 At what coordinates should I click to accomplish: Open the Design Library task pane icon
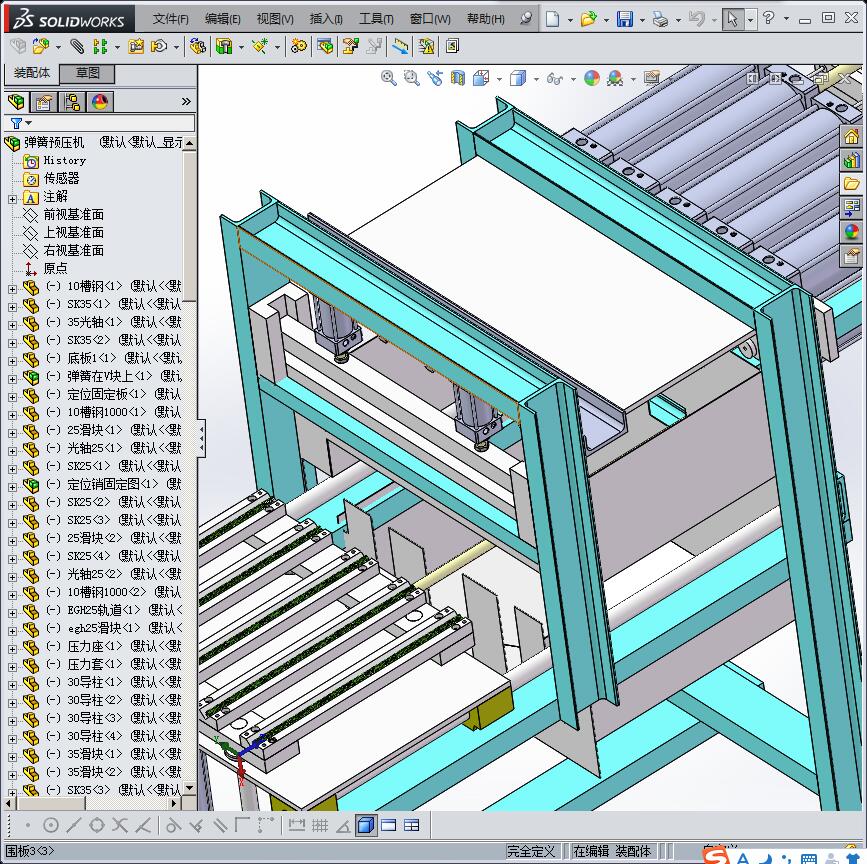click(851, 160)
